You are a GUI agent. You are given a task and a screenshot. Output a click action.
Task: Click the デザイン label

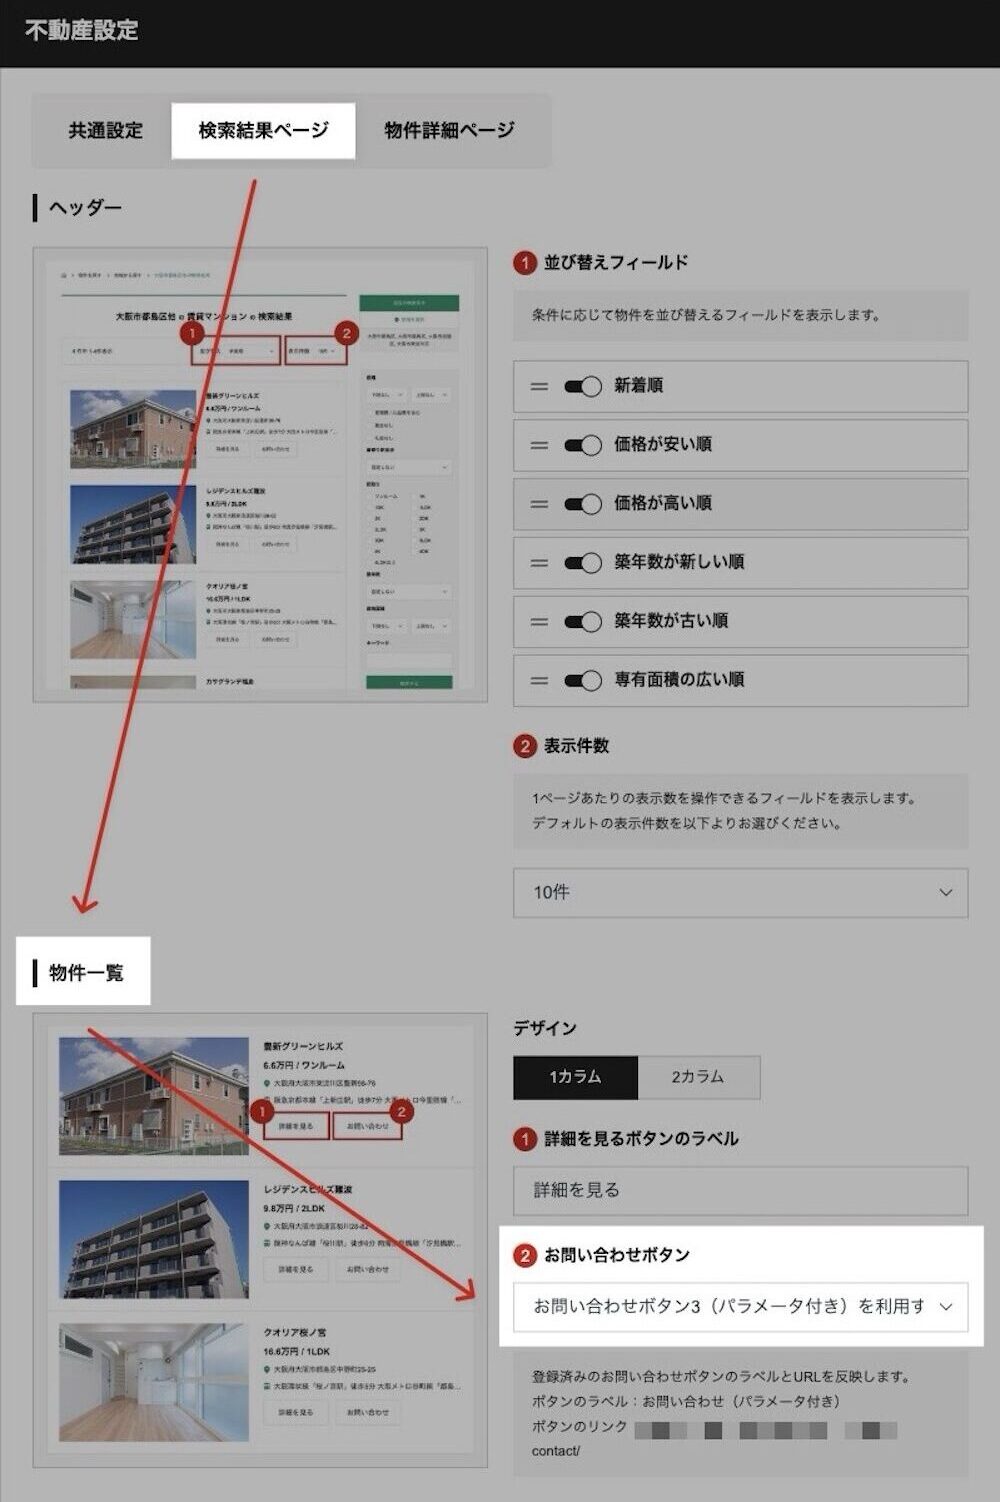[x=545, y=1029]
